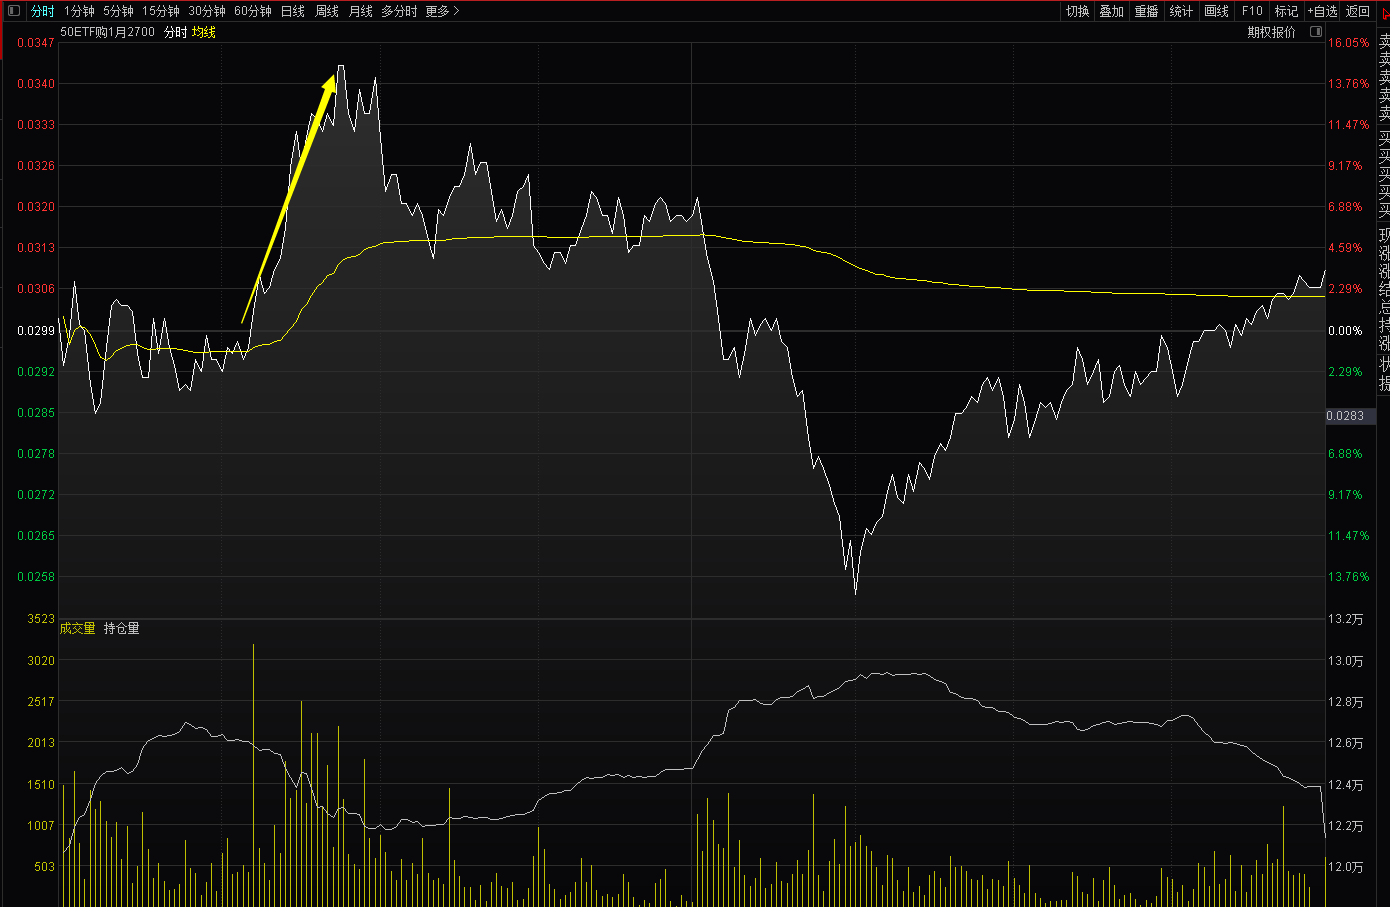
Task: Click the 16.05% percent axis label
Action: (x=1349, y=43)
